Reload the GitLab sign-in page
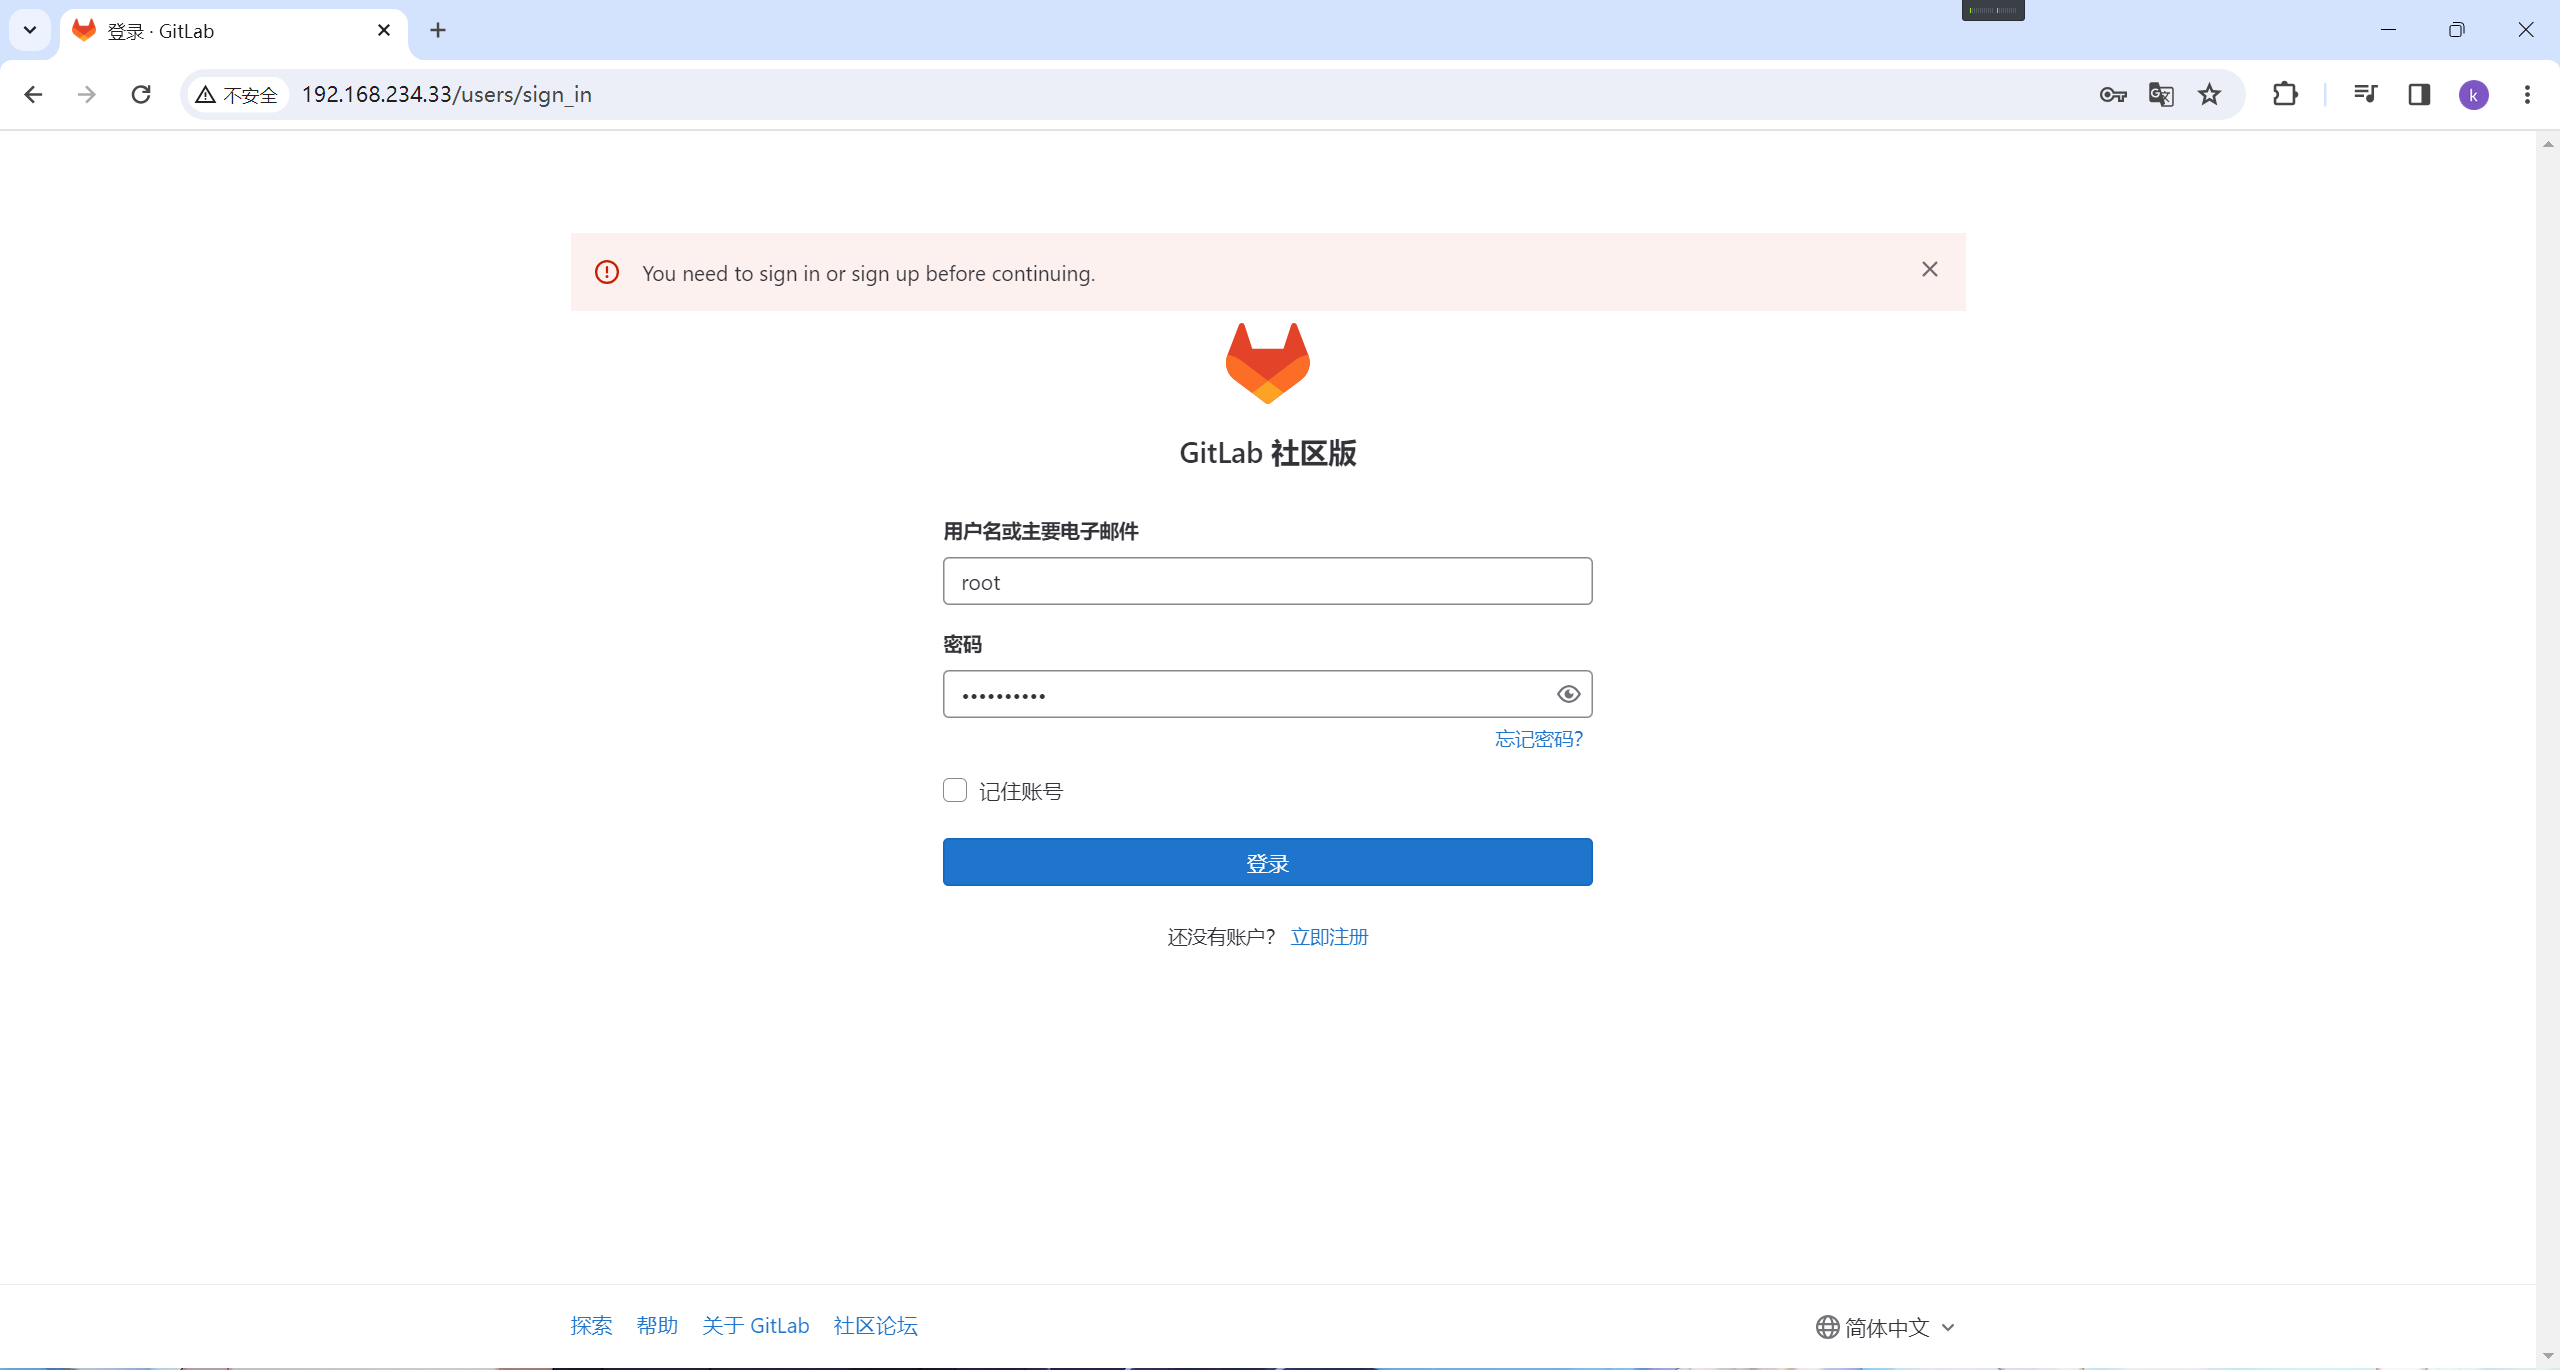 tap(141, 94)
